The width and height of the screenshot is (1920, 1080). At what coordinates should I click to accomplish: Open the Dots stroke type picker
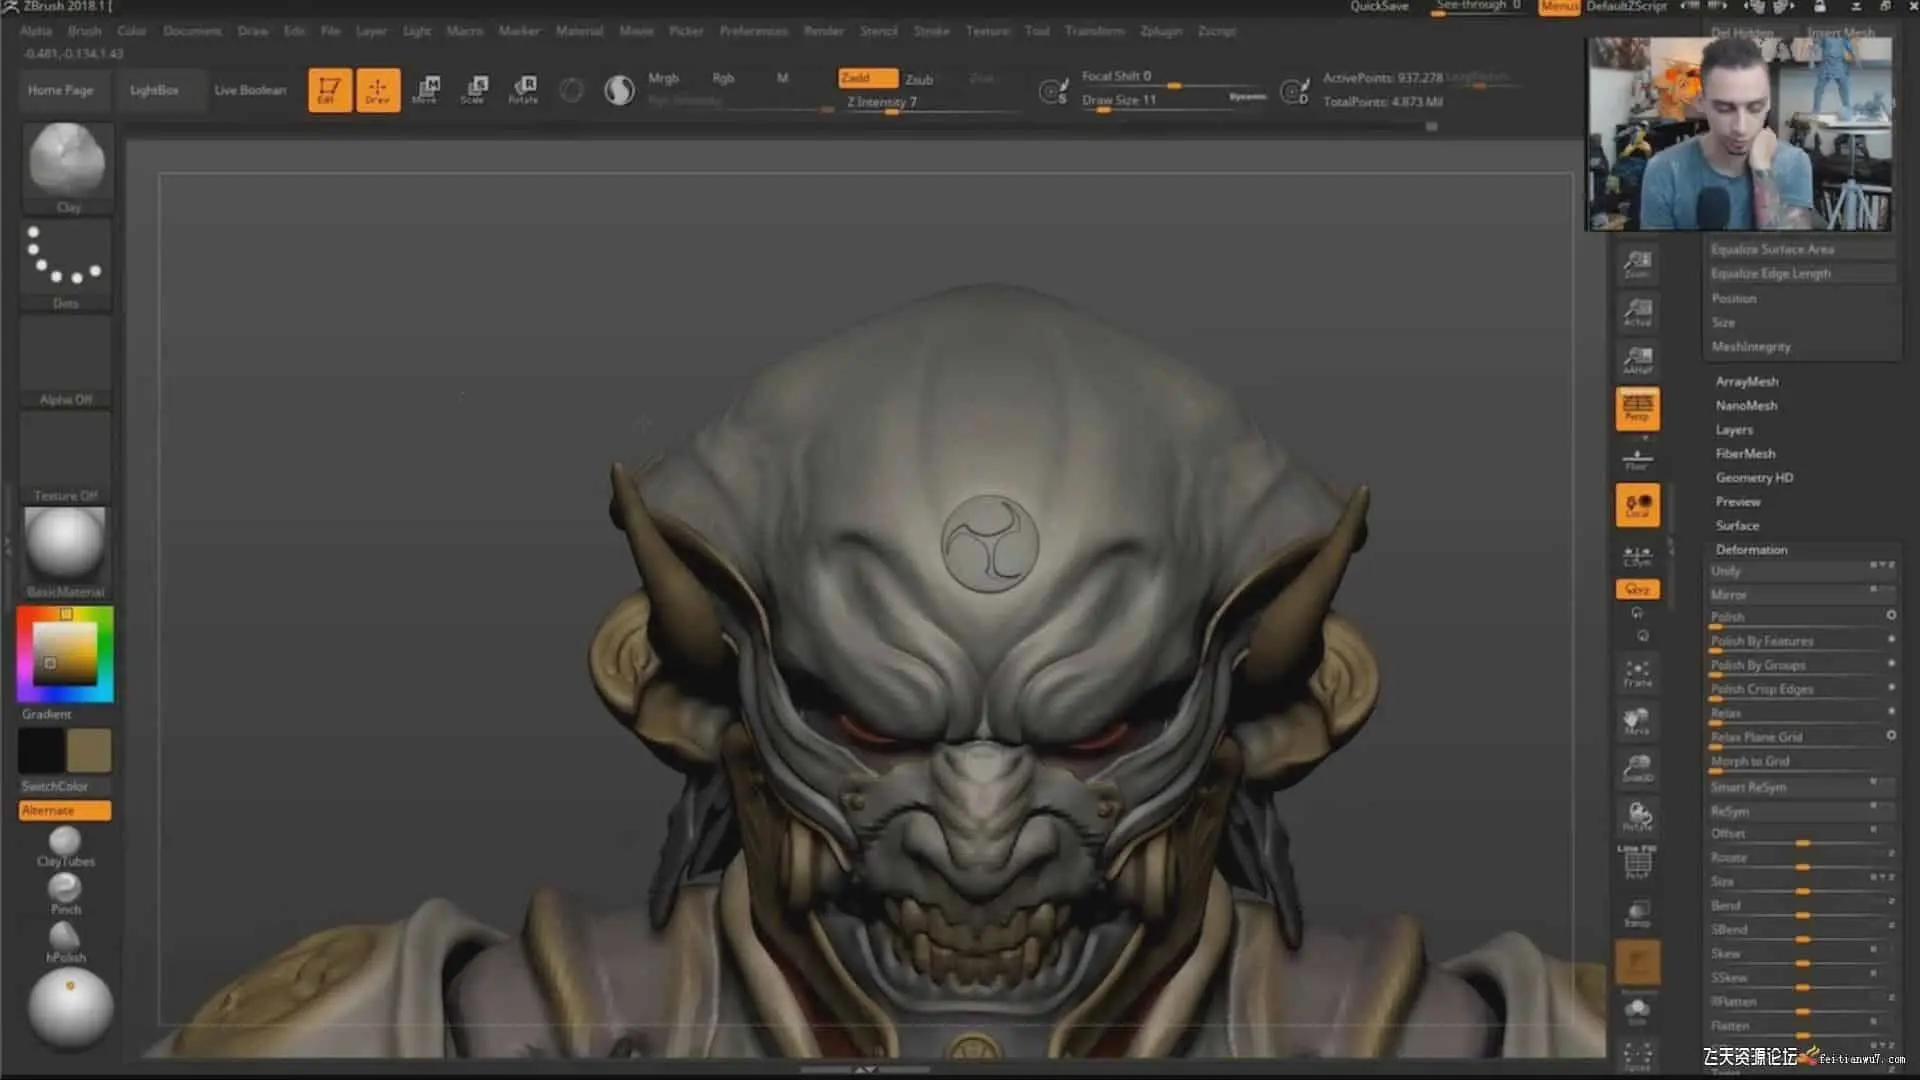click(x=67, y=264)
